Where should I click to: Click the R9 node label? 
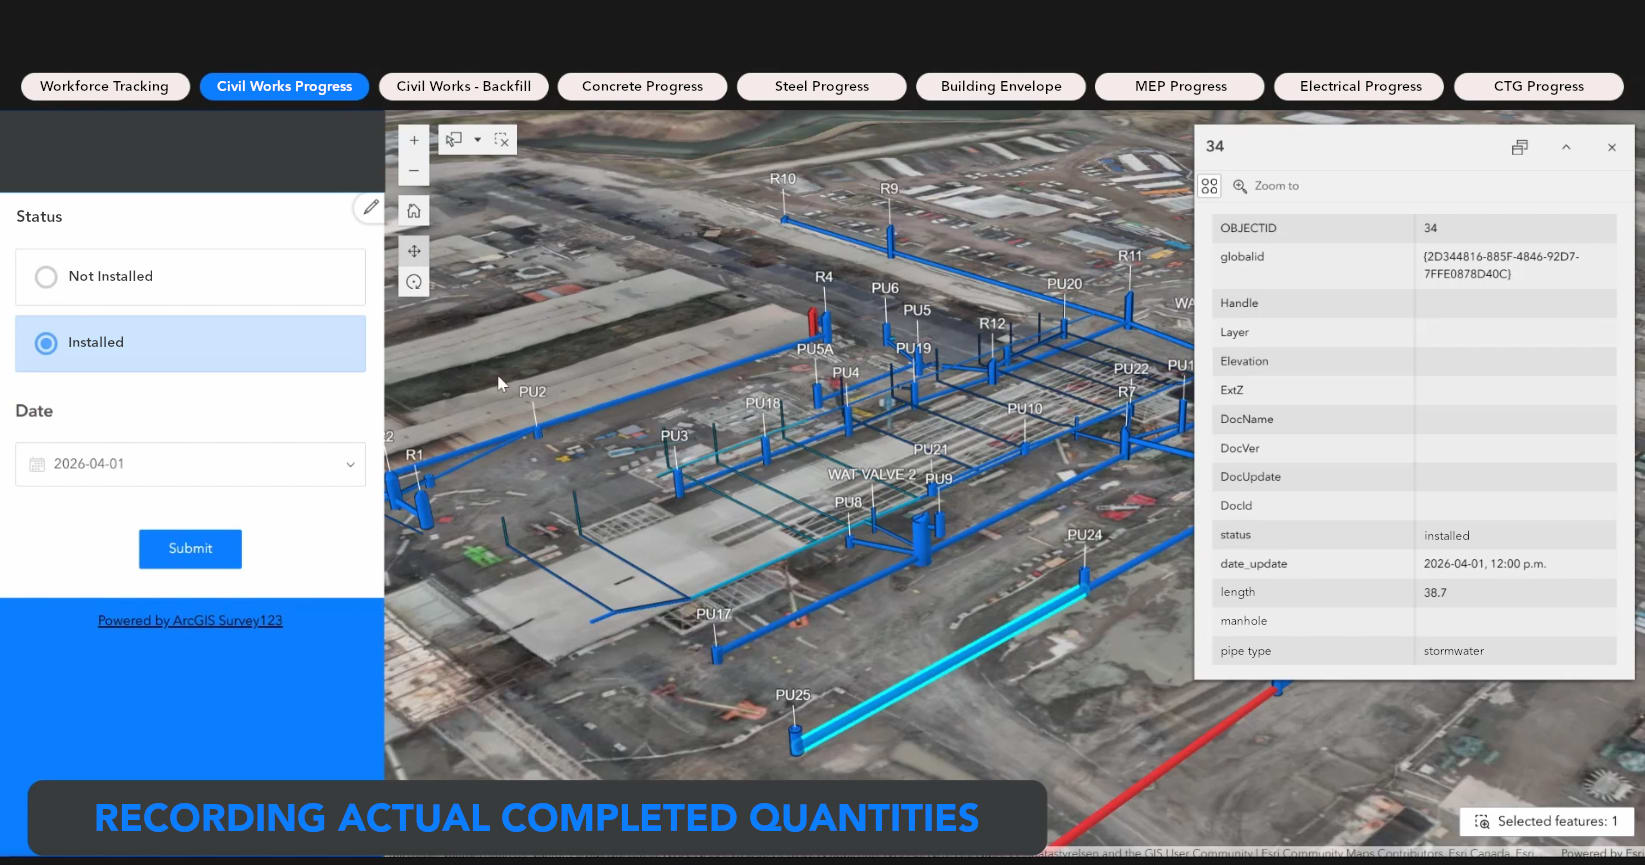point(889,188)
